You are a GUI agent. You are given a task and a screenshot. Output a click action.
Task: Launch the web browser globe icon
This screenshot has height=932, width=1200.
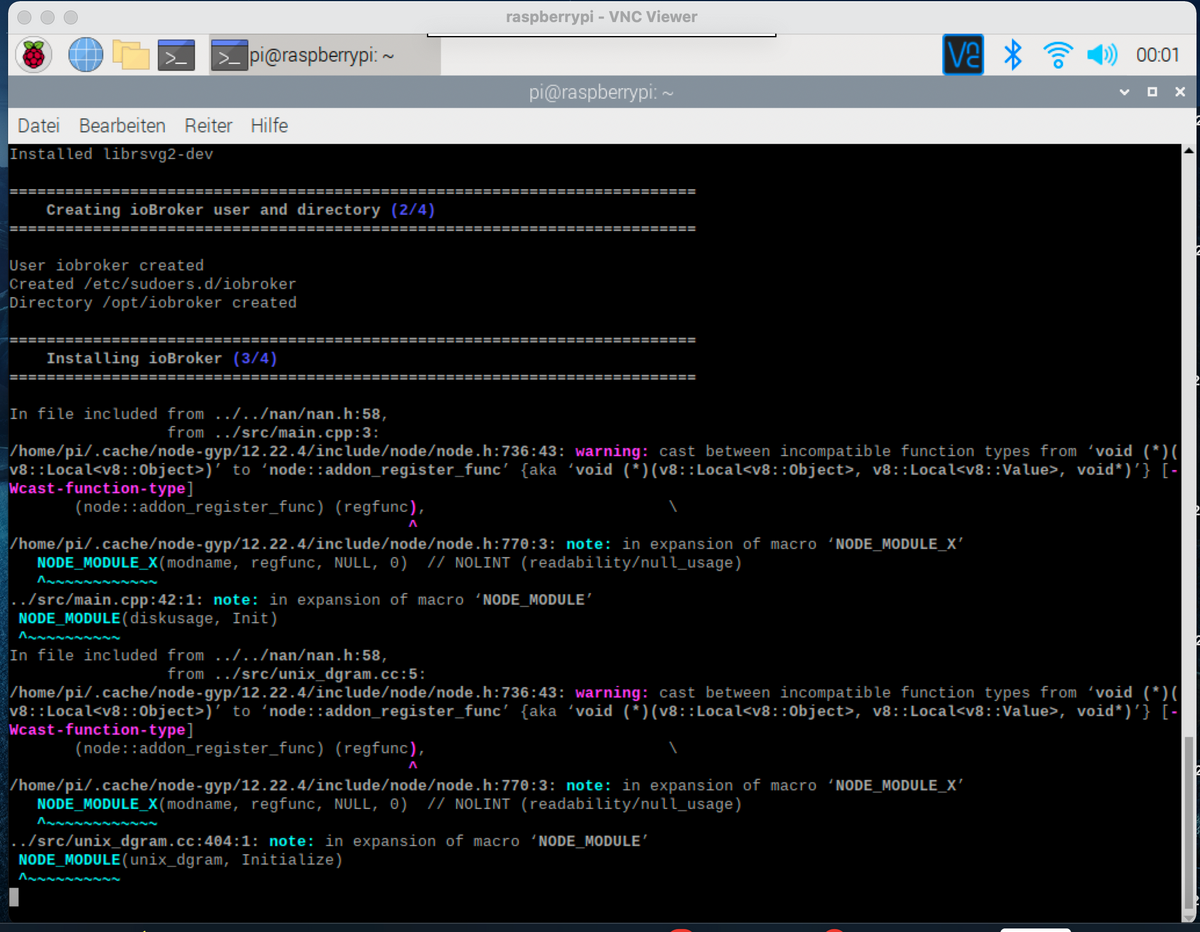coord(86,55)
